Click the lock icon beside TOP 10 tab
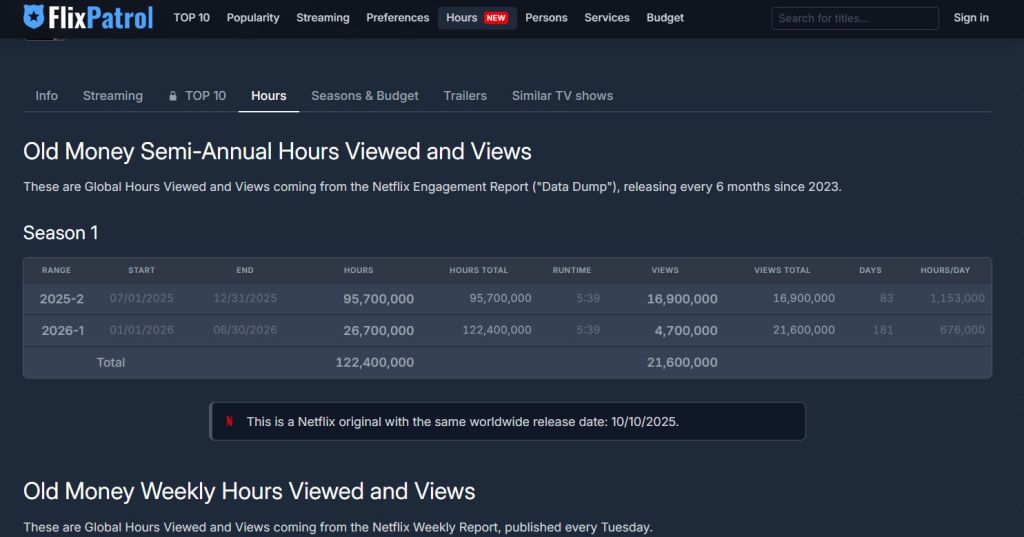The height and width of the screenshot is (537, 1024). point(172,96)
